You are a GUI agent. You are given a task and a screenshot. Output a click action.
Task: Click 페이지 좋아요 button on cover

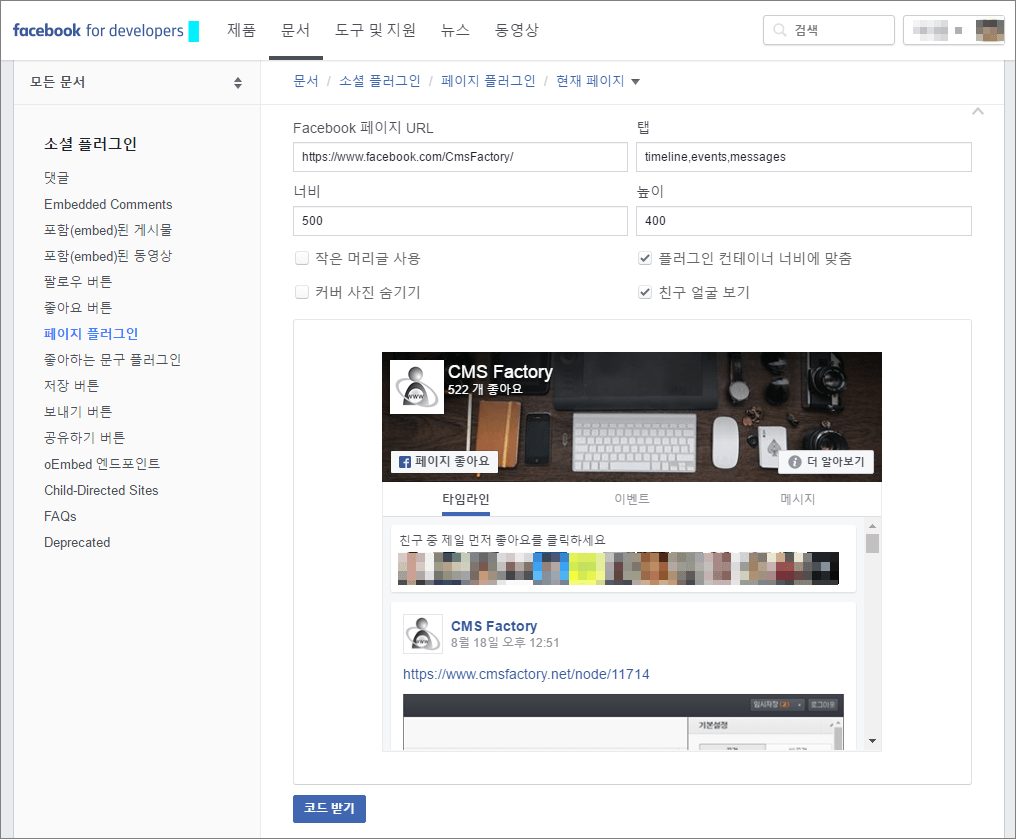pyautogui.click(x=444, y=461)
